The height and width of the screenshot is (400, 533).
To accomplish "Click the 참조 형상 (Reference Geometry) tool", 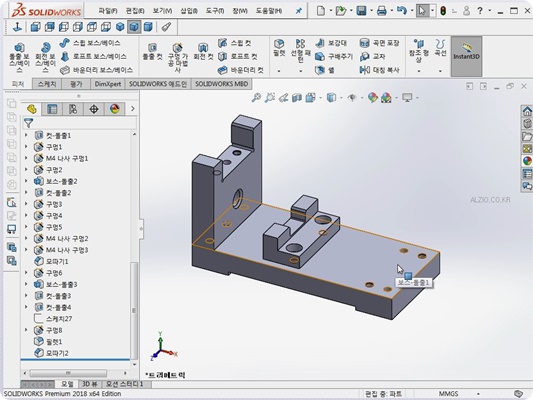I will (419, 51).
